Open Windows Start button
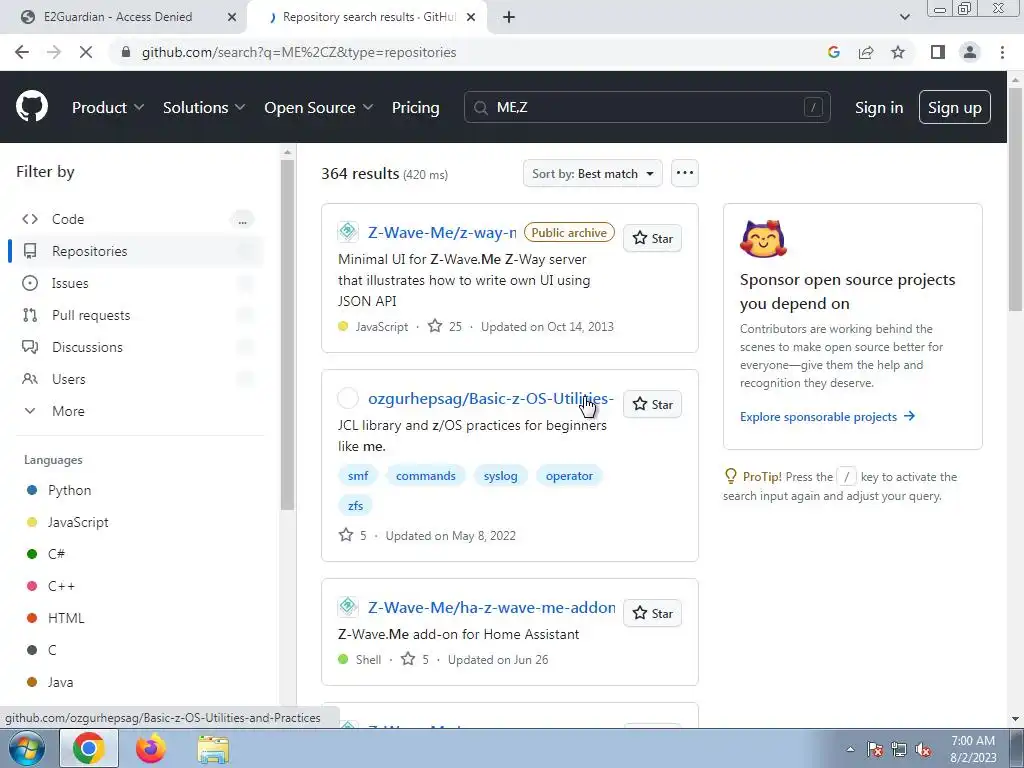Image resolution: width=1024 pixels, height=768 pixels. [x=27, y=748]
